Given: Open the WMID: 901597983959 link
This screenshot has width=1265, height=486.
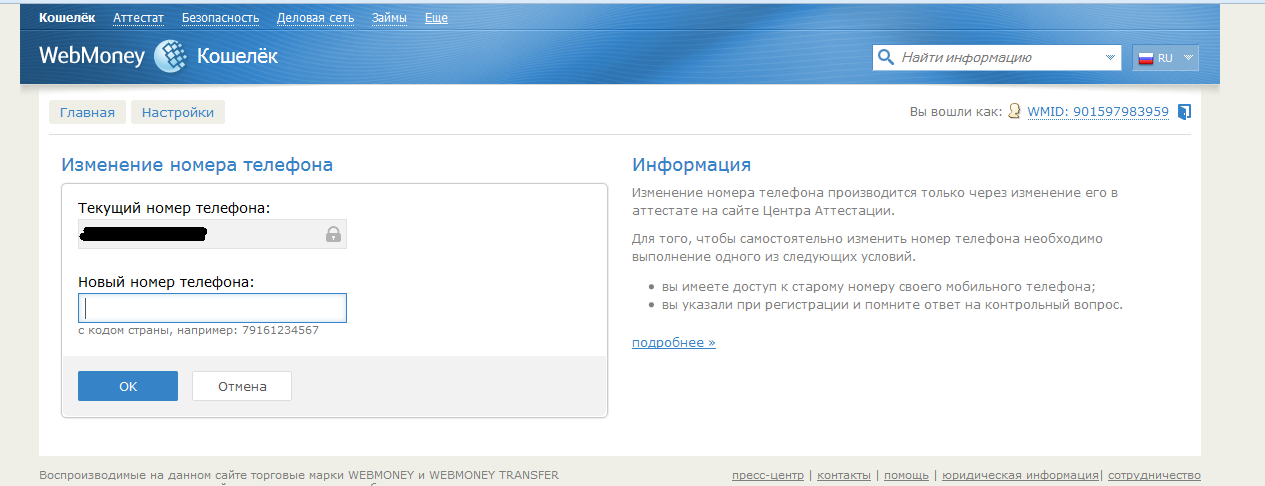Looking at the screenshot, I should 1098,112.
